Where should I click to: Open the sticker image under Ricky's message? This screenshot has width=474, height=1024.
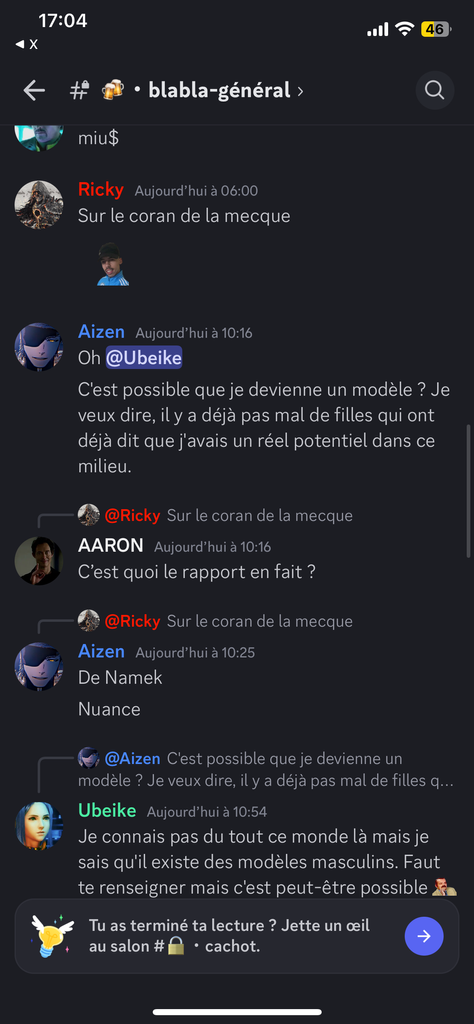[113, 264]
